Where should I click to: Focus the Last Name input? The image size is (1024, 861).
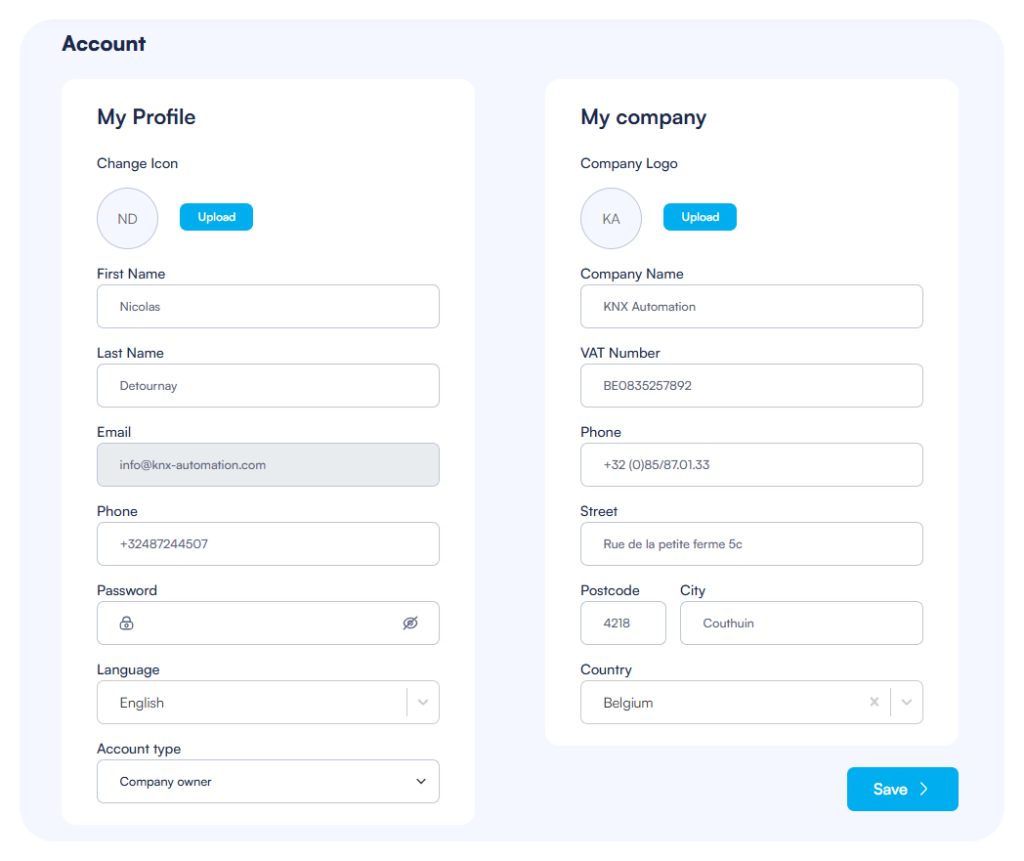pyautogui.click(x=268, y=385)
